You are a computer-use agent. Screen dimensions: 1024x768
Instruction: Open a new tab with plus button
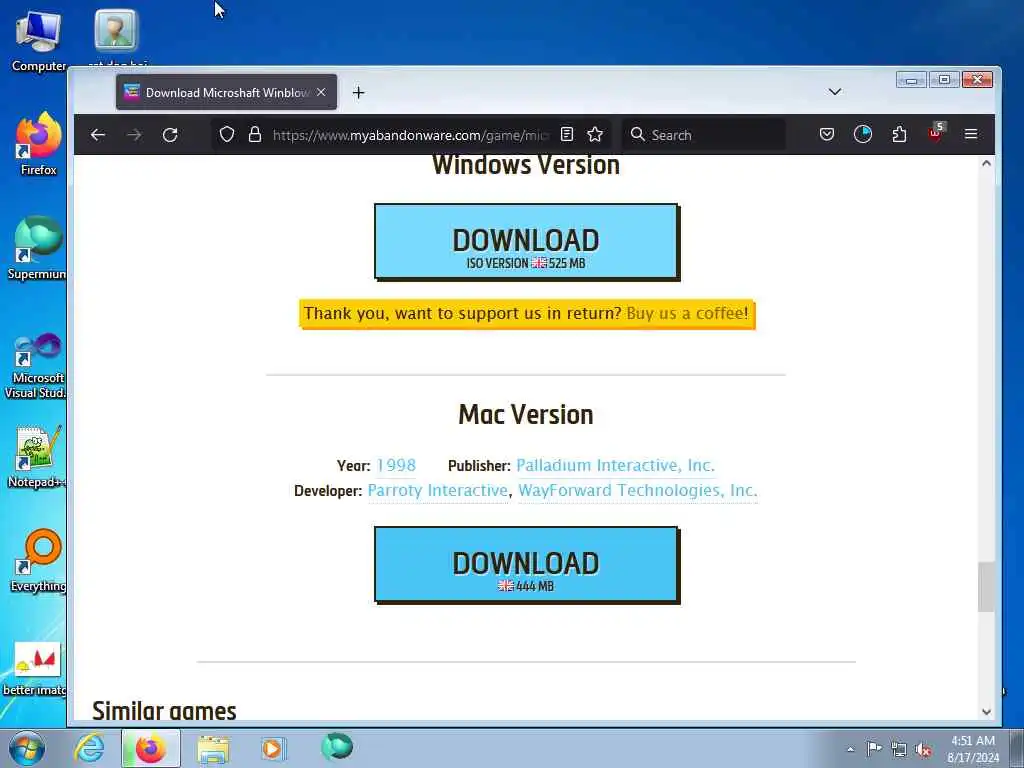(x=358, y=93)
